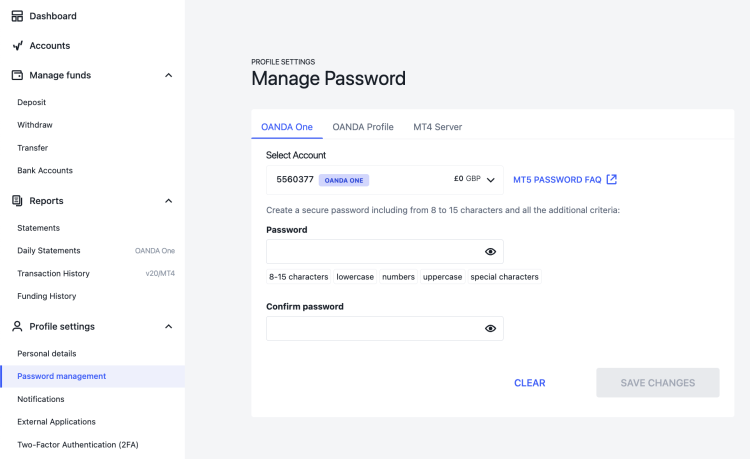Screen dimensions: 750x459
Task: Click the OANDA ONE badge in account selector
Action: click(344, 180)
